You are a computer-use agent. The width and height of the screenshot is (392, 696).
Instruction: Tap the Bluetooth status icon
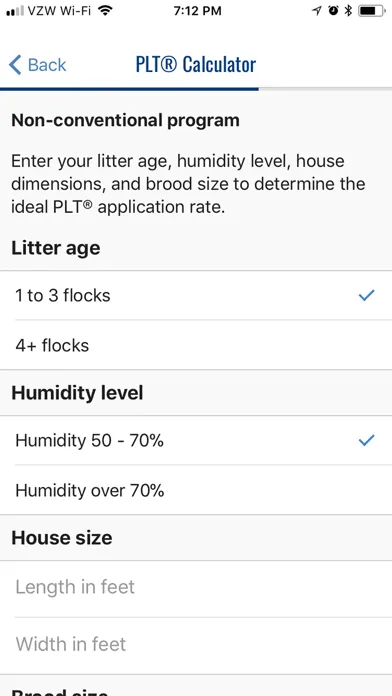(348, 11)
